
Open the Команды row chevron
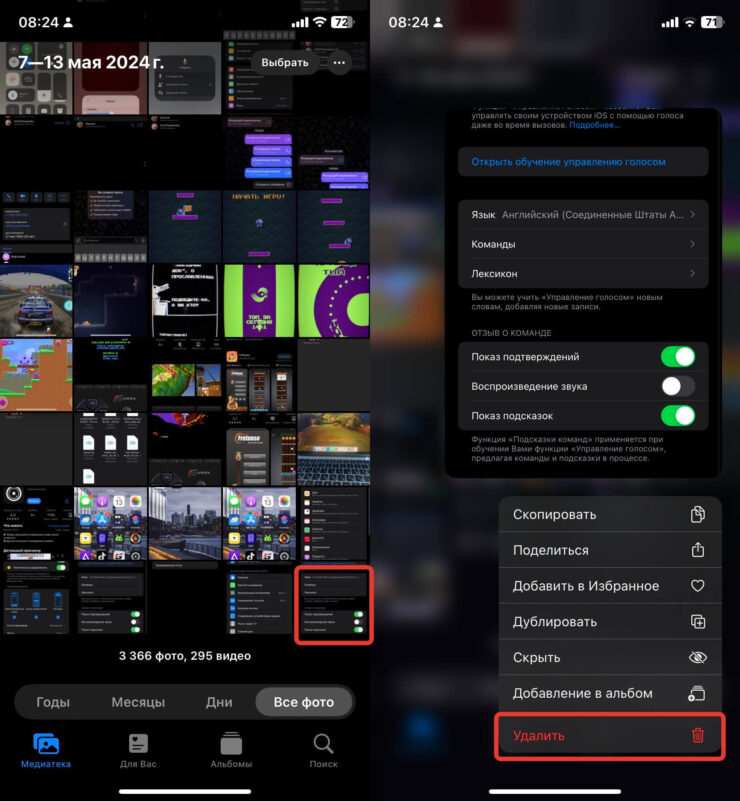693,244
